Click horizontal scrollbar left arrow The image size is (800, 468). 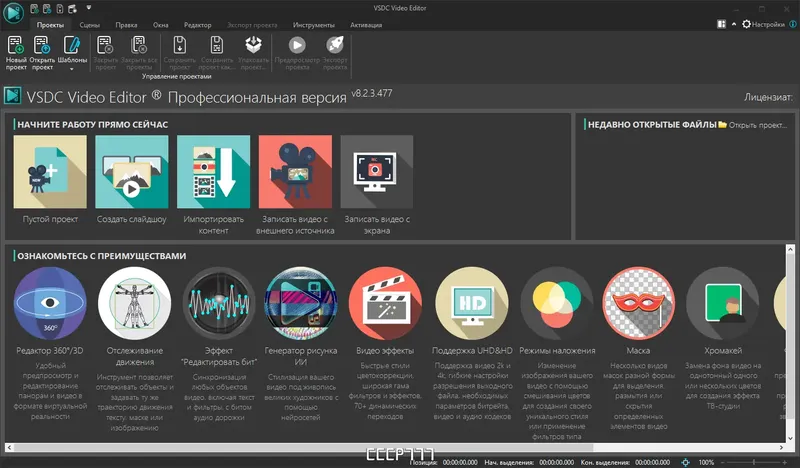tap(9, 448)
